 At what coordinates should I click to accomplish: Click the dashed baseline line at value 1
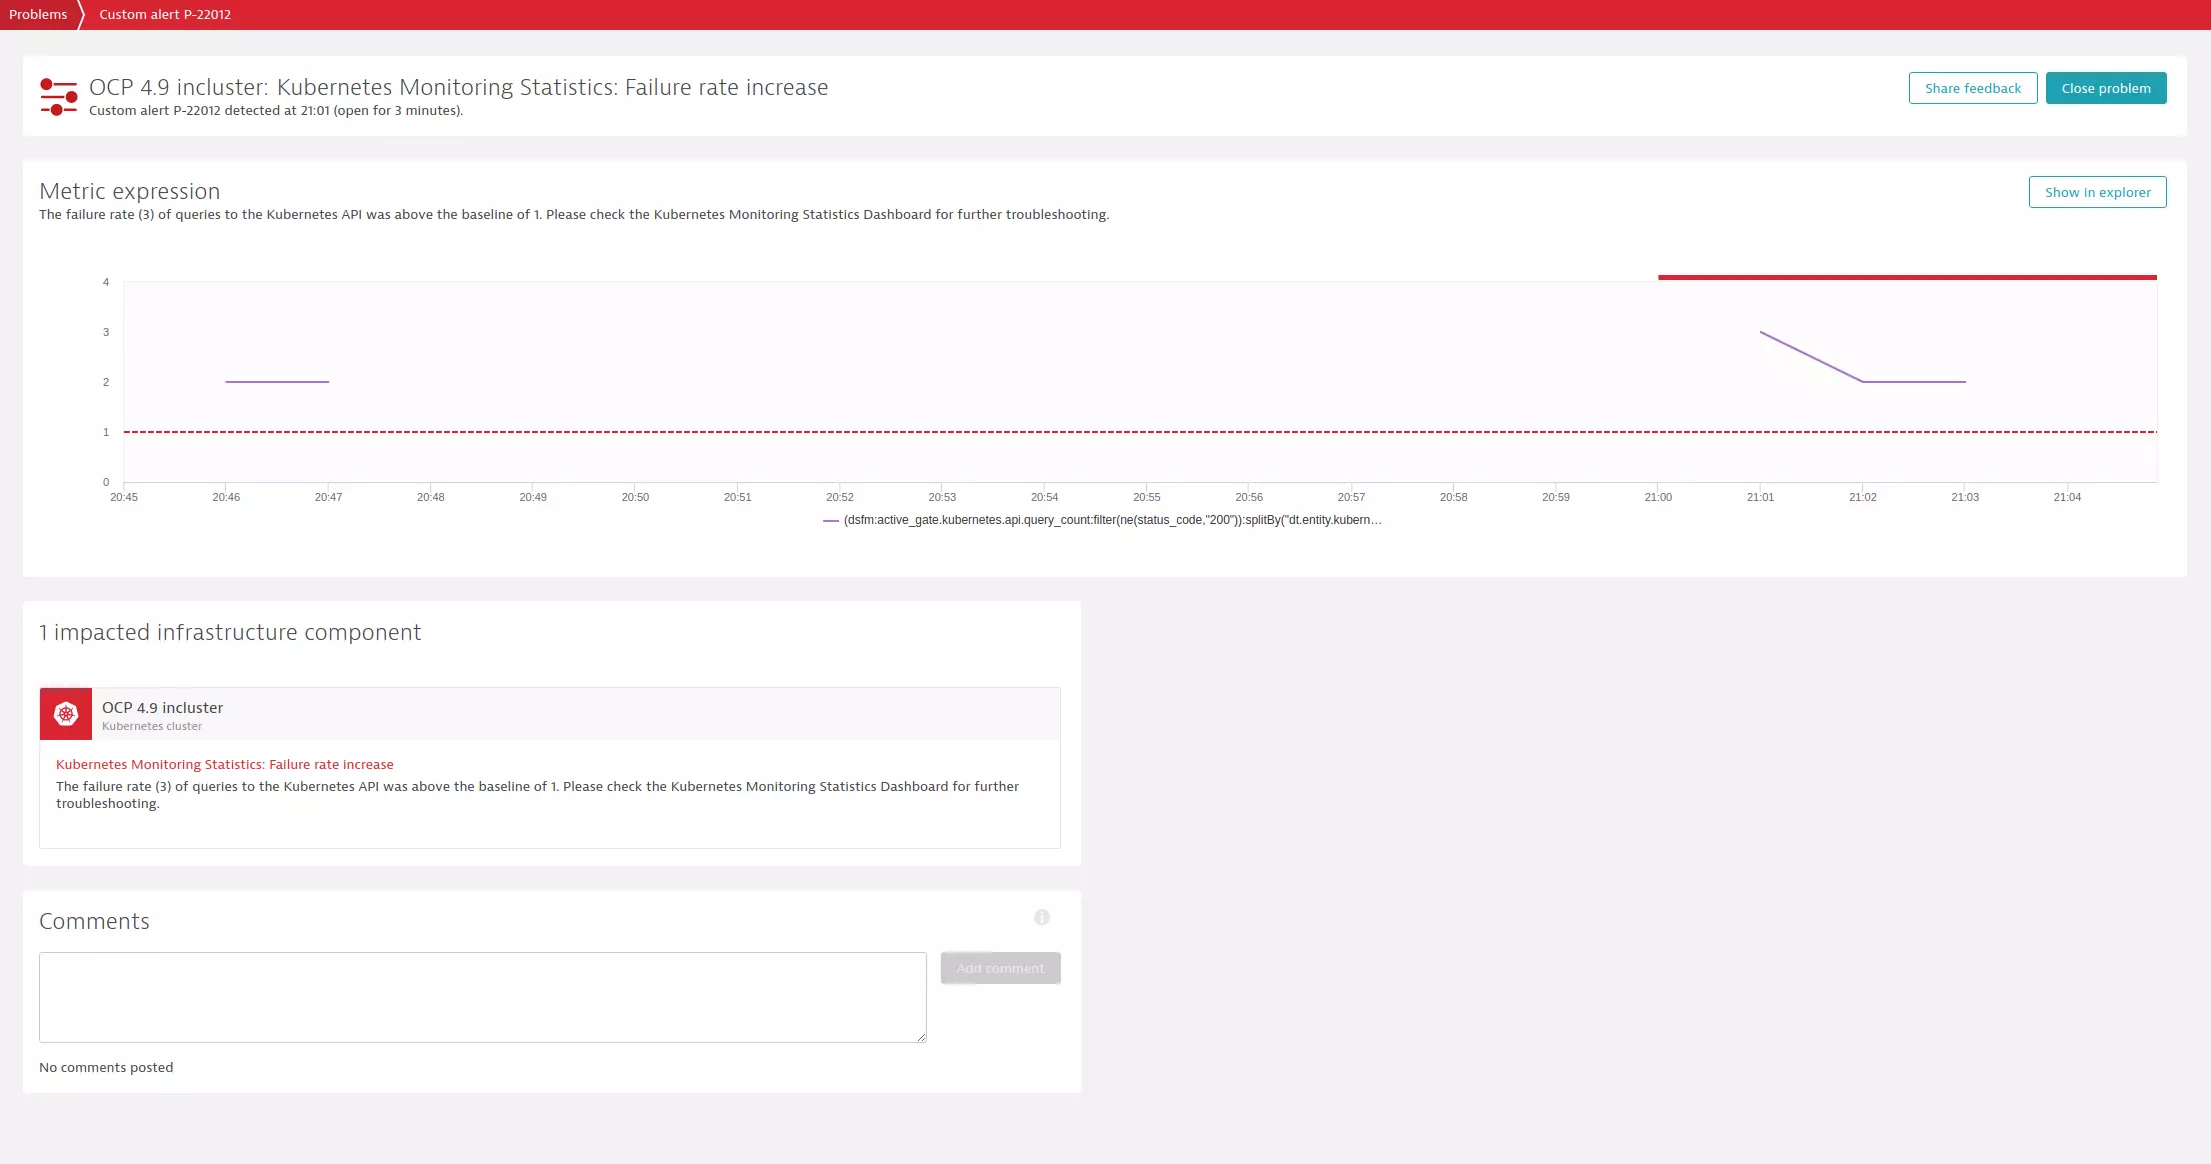(1000, 432)
